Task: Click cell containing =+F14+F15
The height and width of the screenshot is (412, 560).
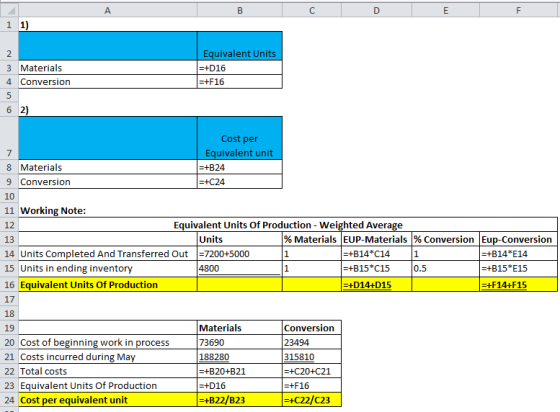Action: (518, 285)
